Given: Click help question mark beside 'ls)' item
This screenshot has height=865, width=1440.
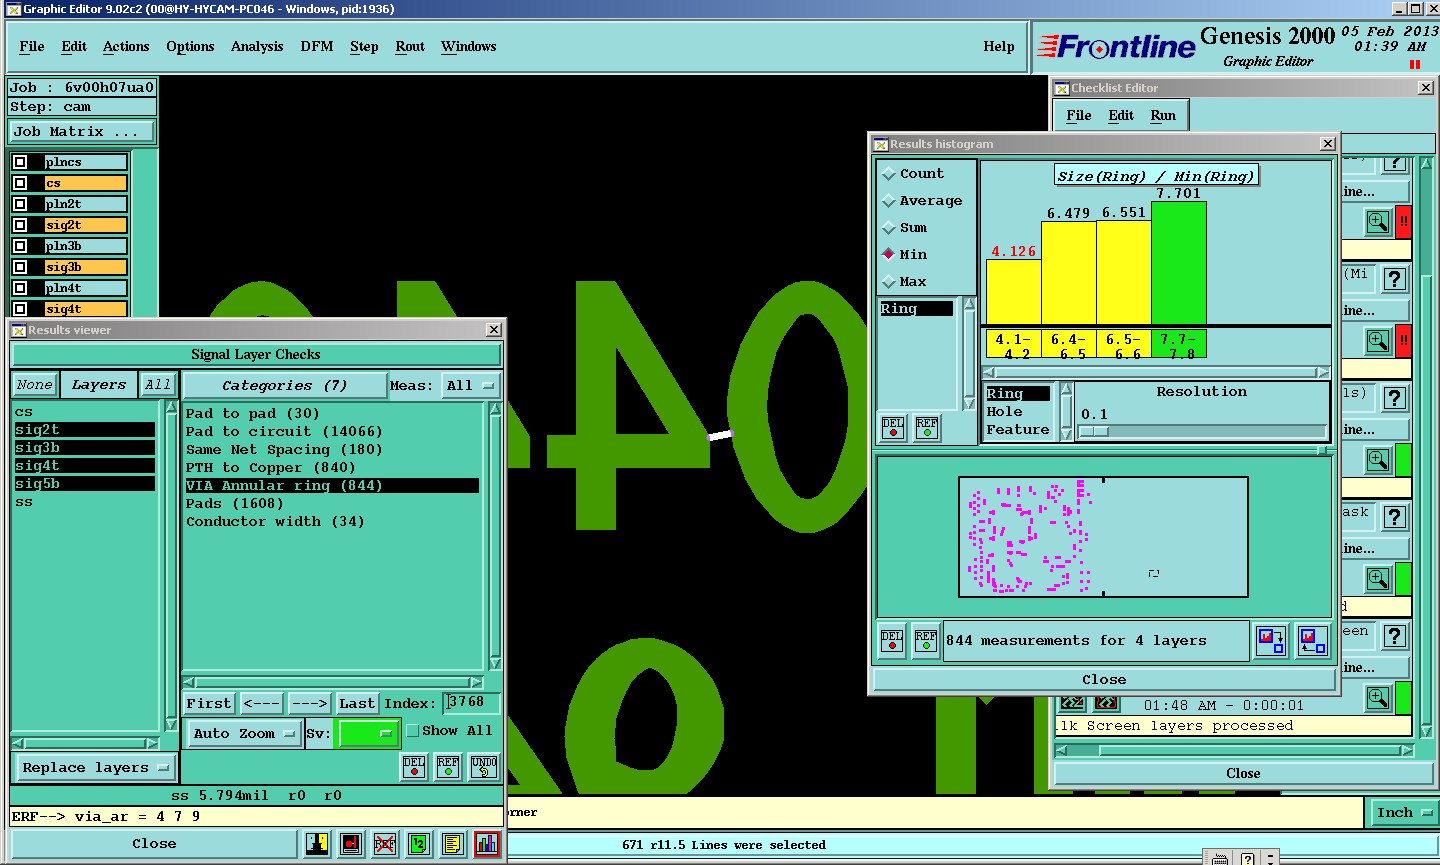Looking at the screenshot, I should click(1395, 398).
